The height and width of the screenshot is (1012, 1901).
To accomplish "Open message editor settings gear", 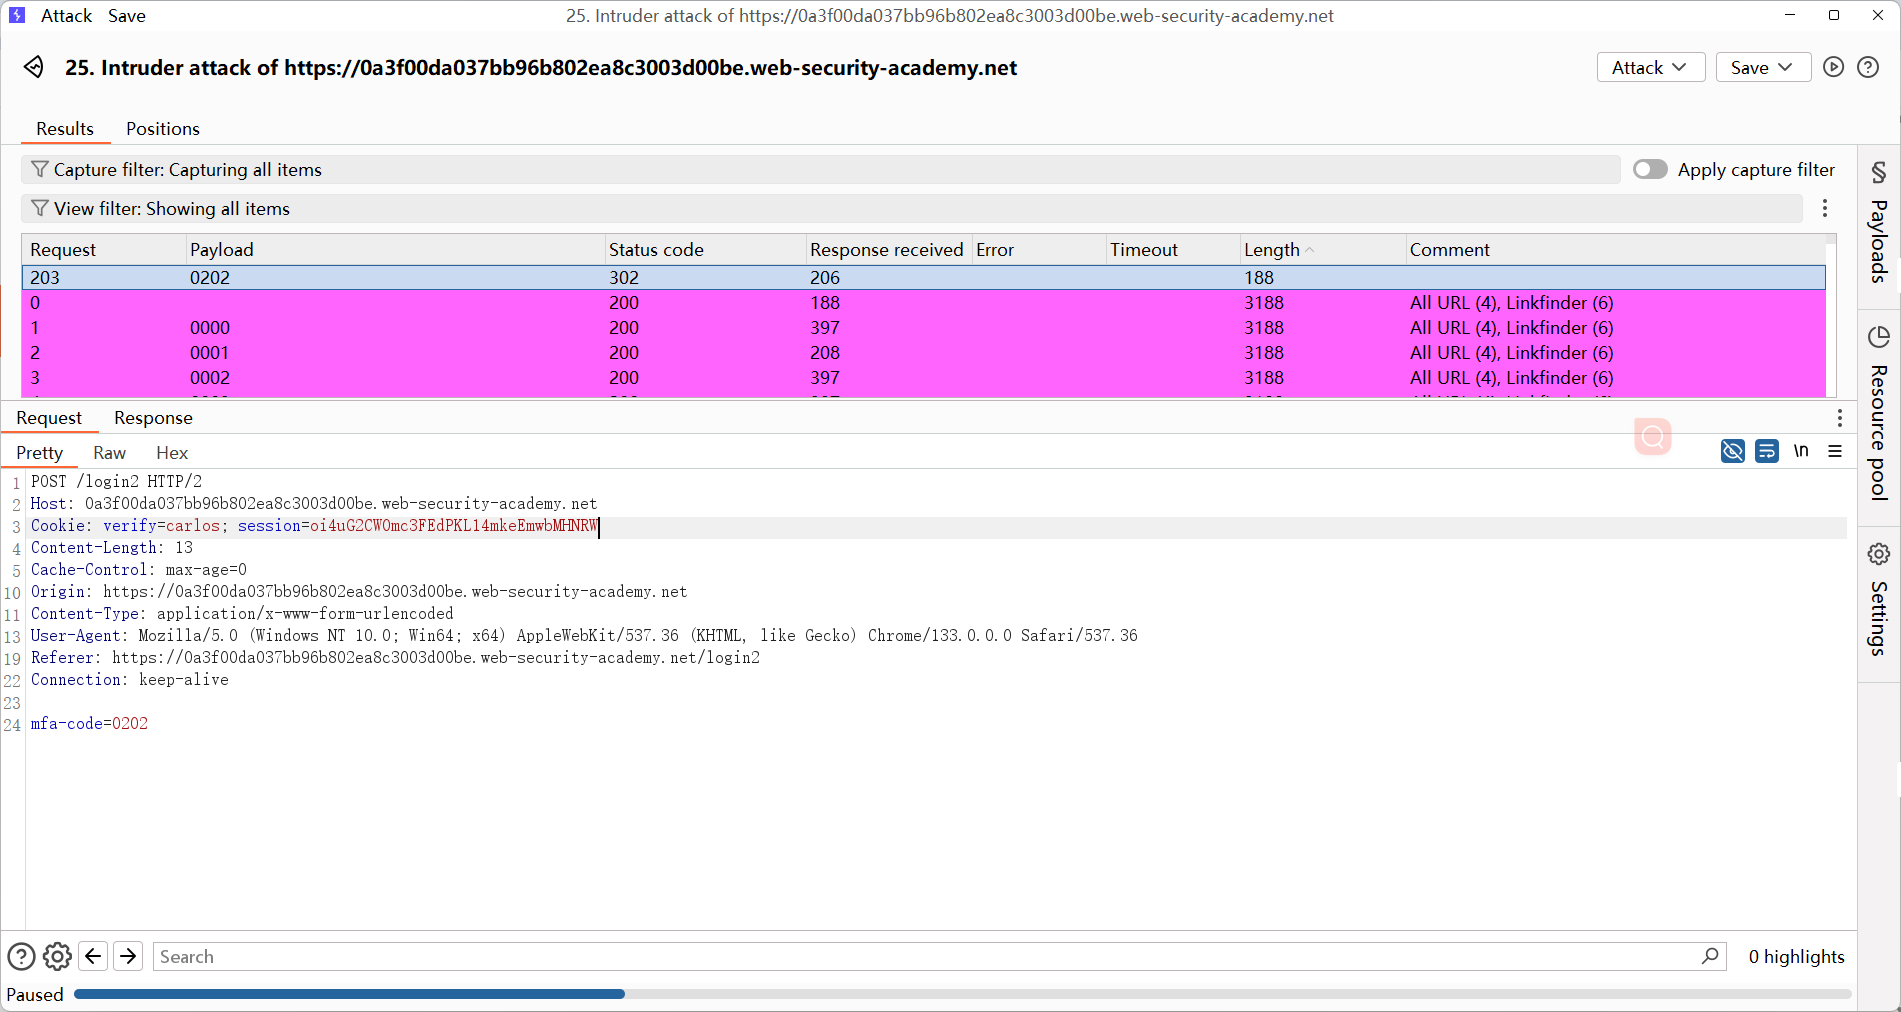I will (57, 957).
